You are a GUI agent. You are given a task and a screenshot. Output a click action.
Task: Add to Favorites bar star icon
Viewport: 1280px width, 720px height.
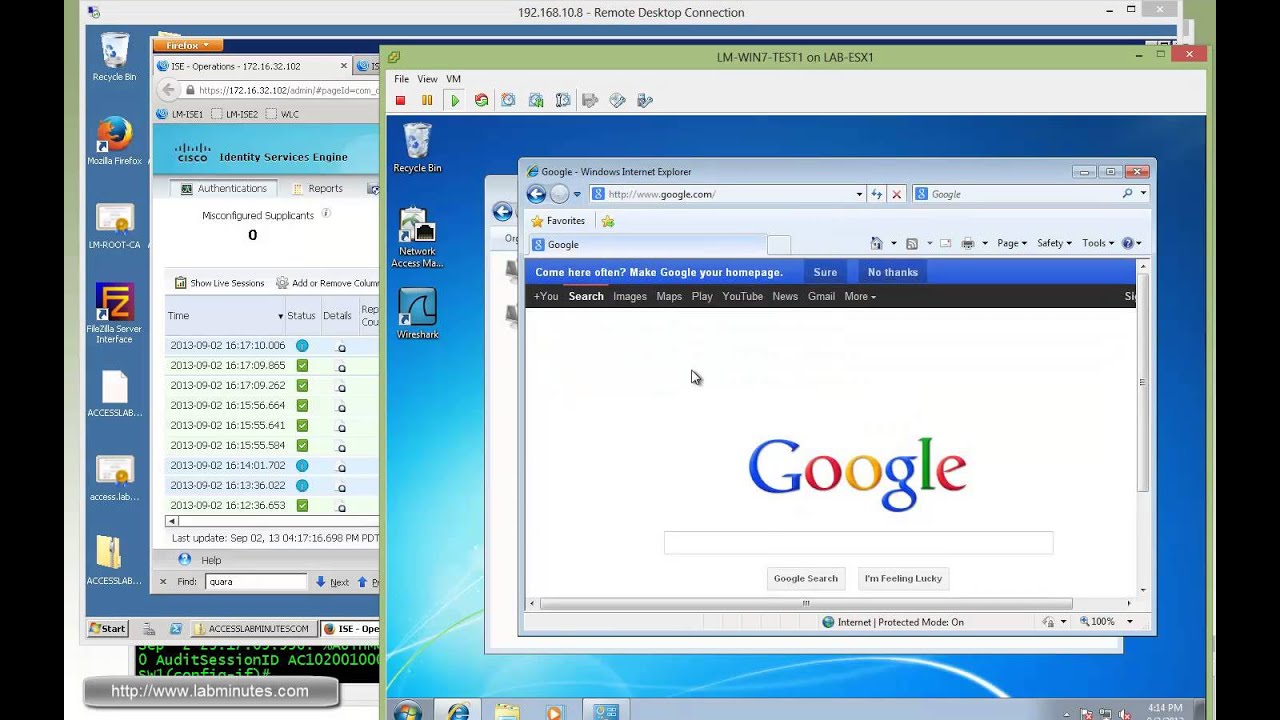[608, 221]
